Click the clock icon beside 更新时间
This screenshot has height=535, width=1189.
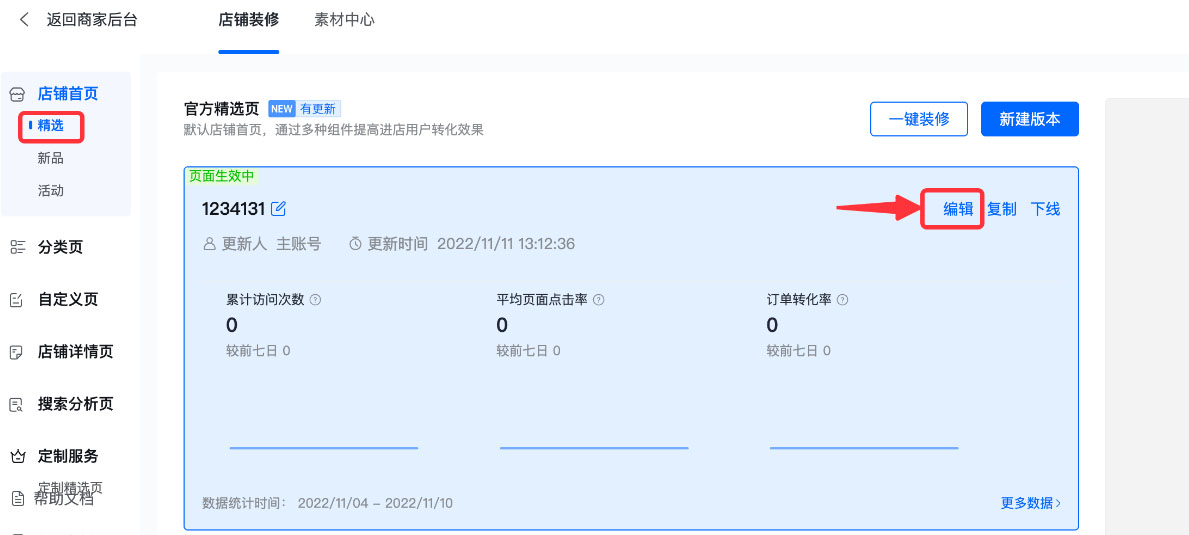click(356, 244)
